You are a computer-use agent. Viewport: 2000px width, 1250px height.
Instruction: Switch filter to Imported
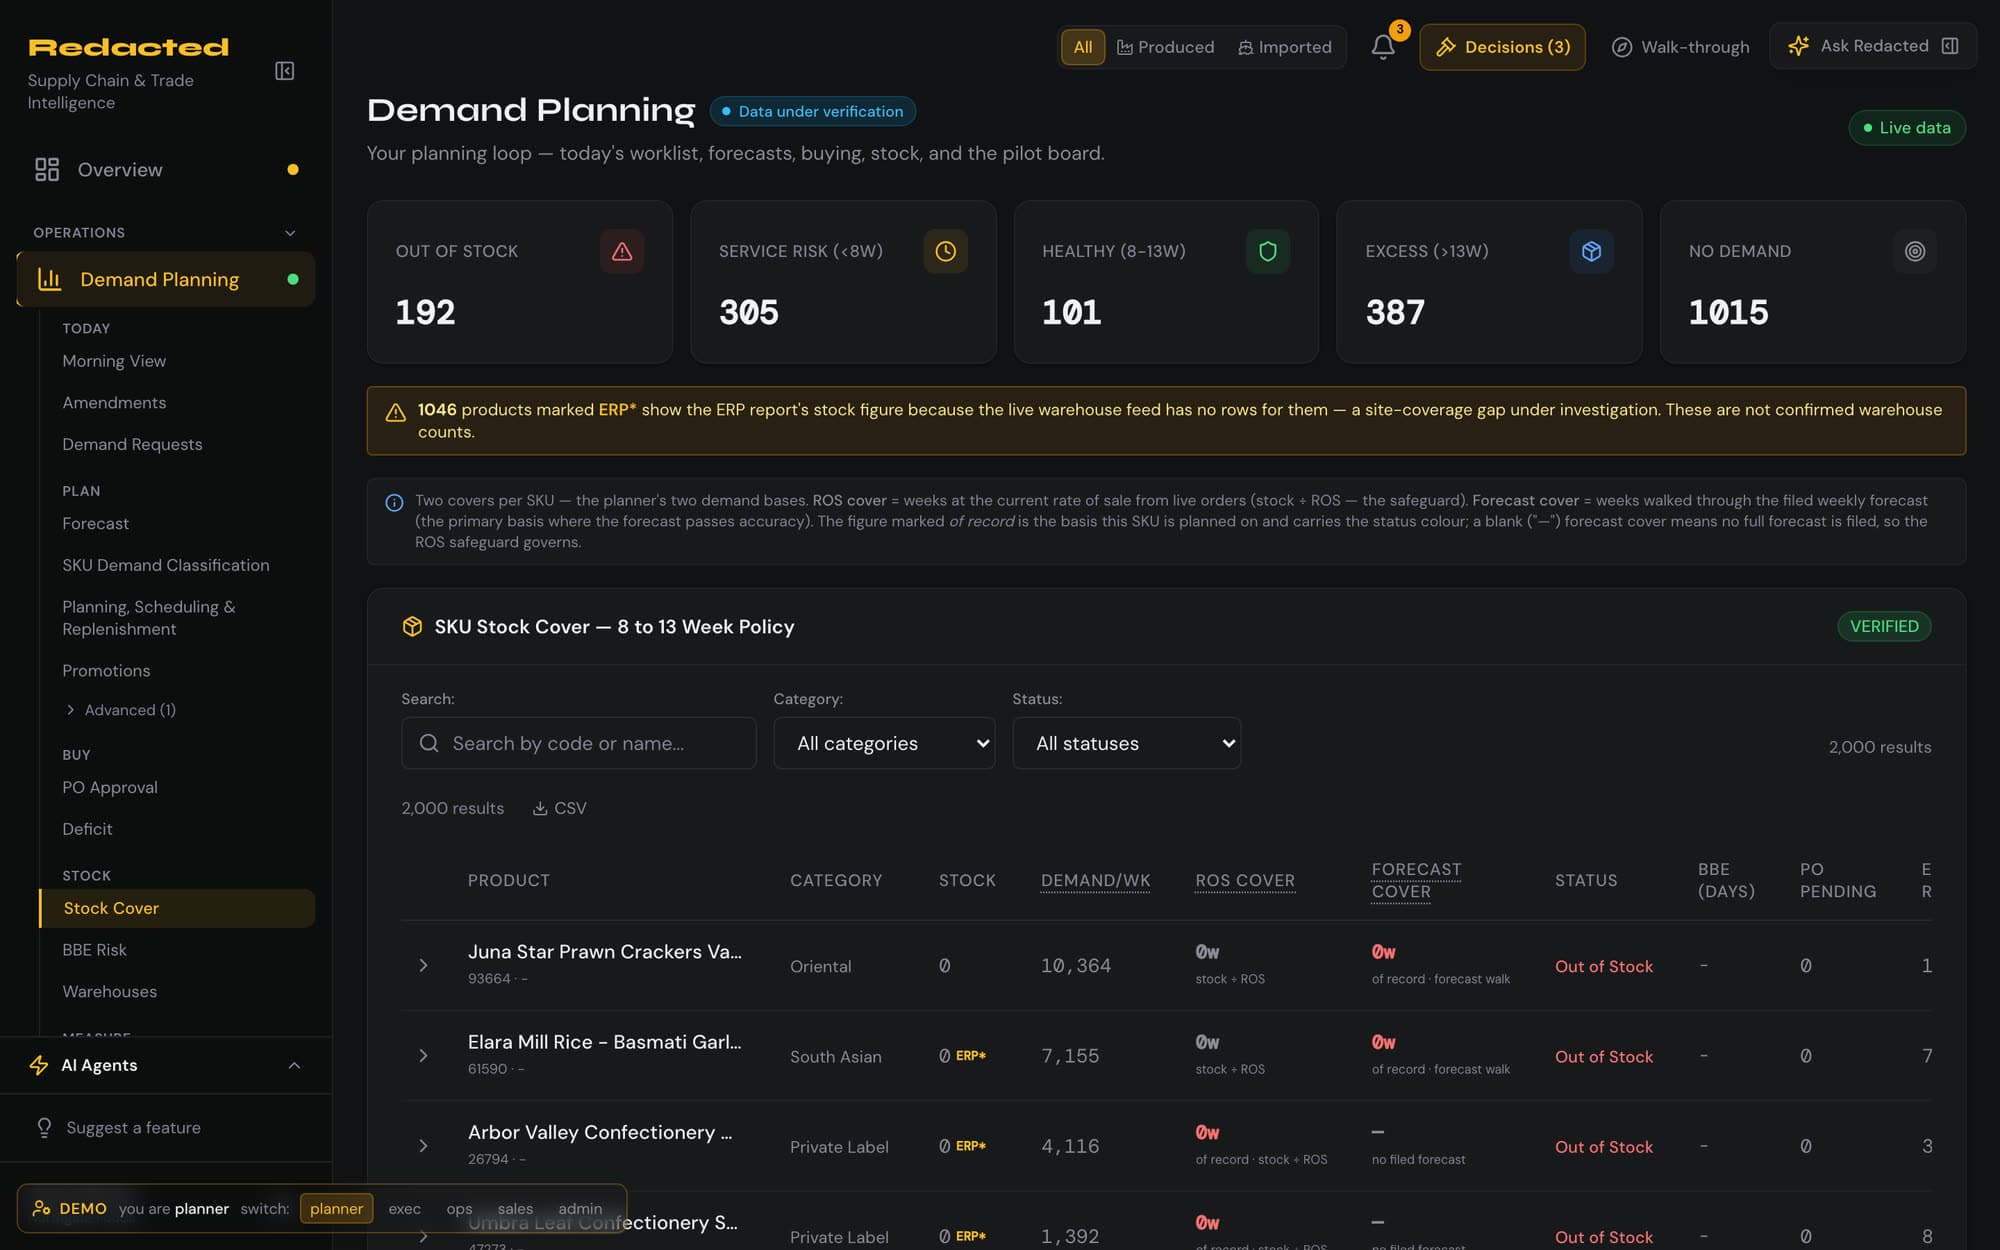pyautogui.click(x=1285, y=47)
